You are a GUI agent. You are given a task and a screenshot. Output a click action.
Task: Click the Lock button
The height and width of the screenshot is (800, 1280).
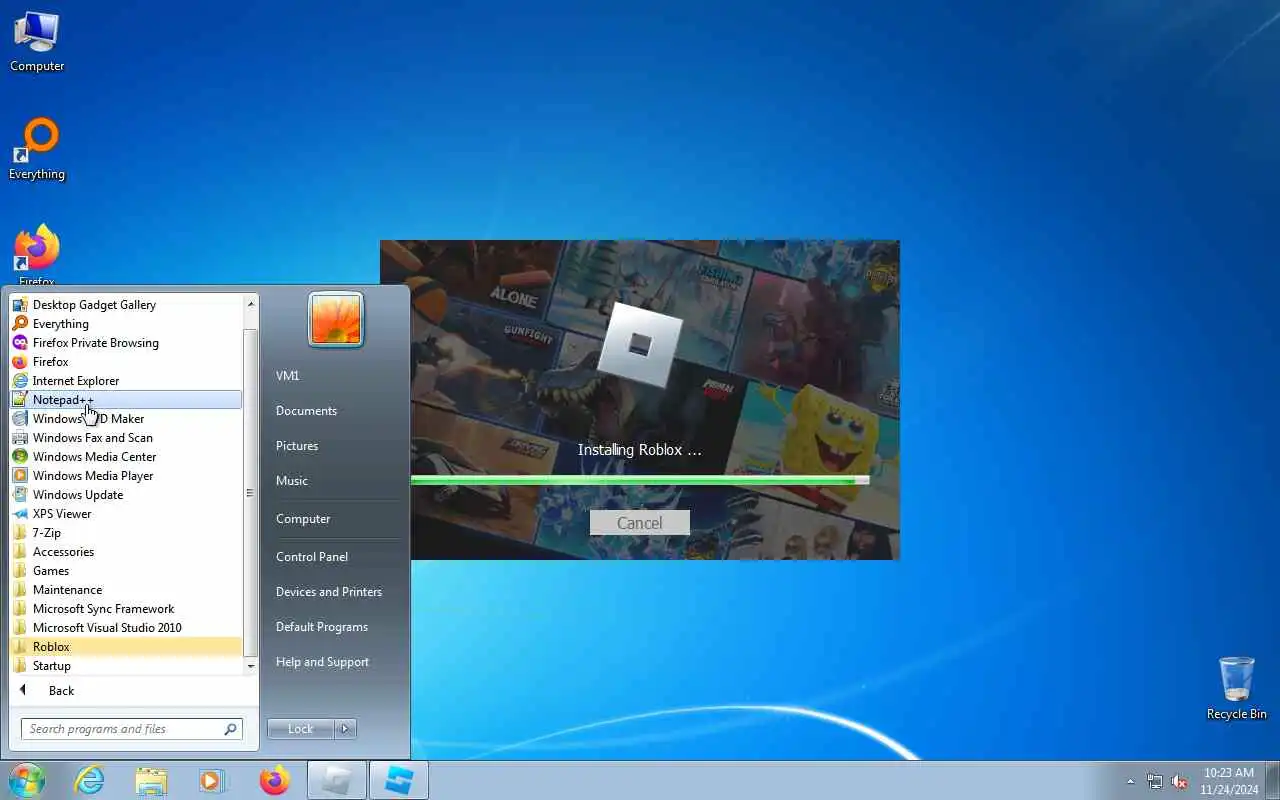pos(301,729)
